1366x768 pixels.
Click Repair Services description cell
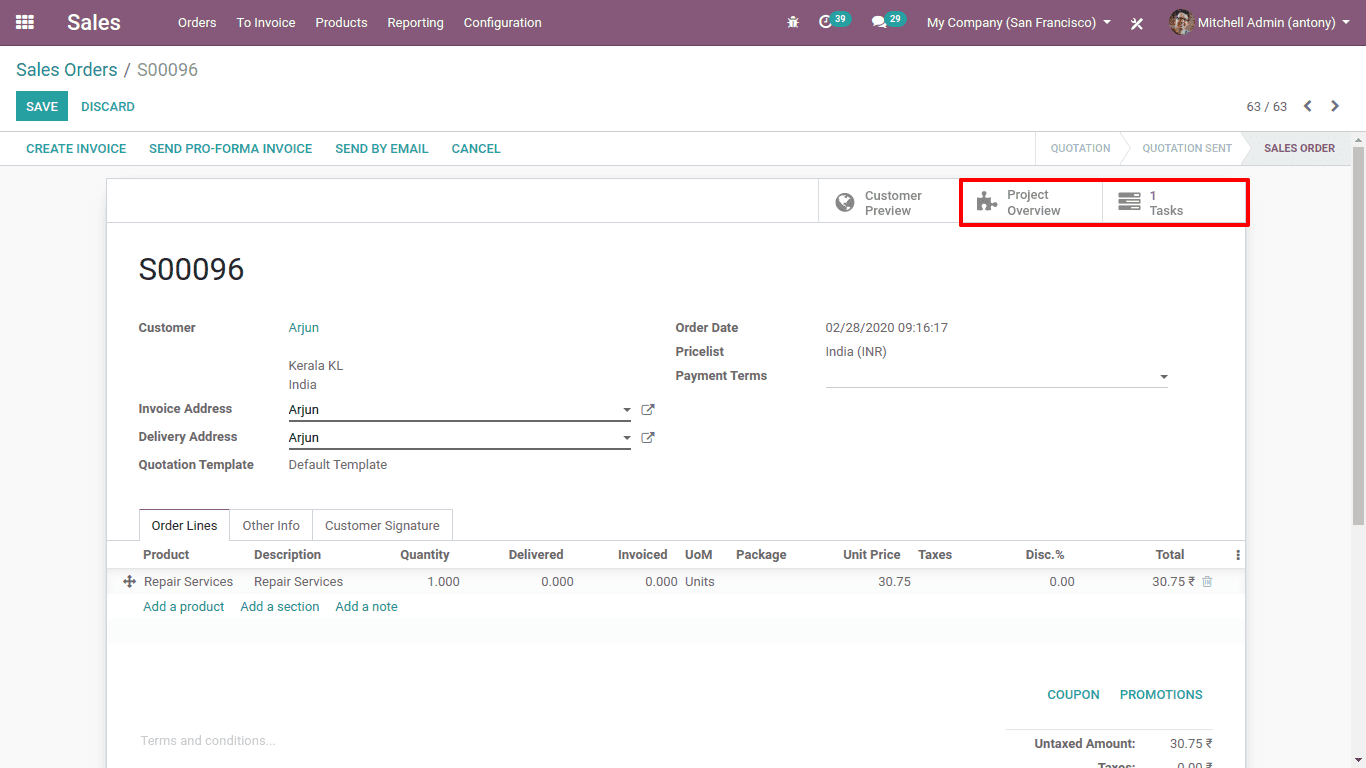[298, 582]
